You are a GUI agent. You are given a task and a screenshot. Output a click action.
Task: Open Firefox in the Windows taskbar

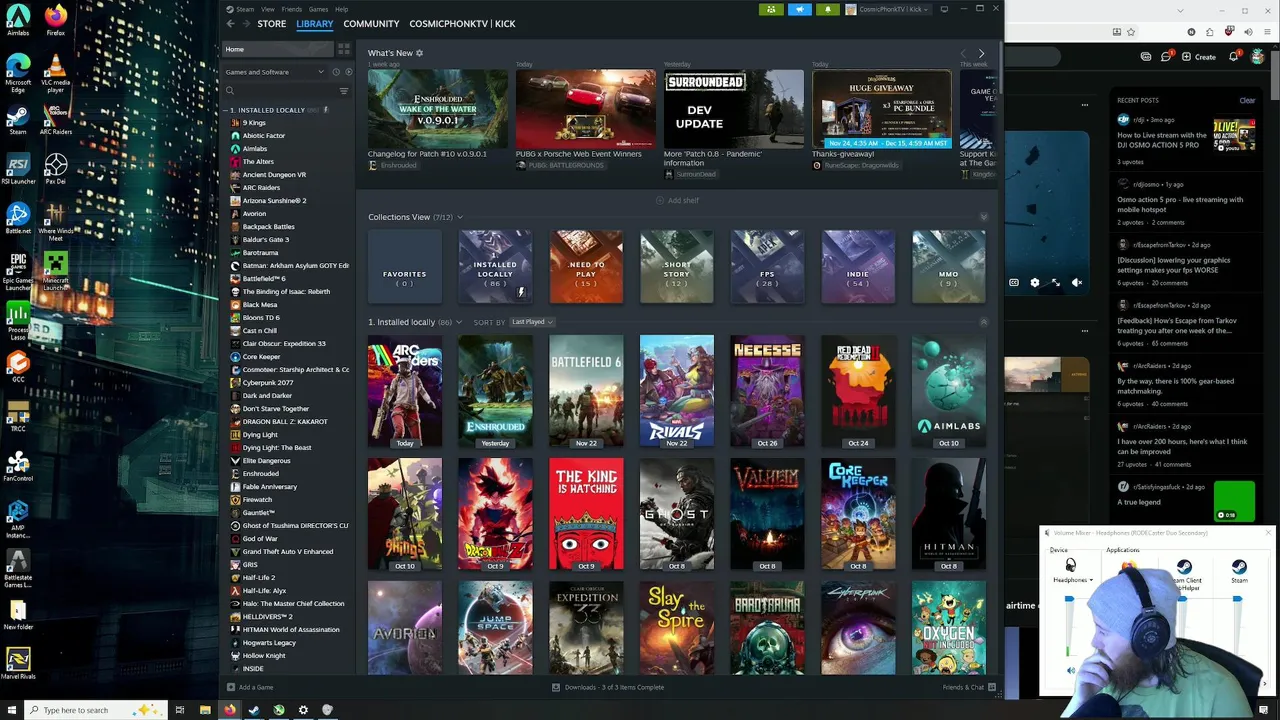[229, 710]
